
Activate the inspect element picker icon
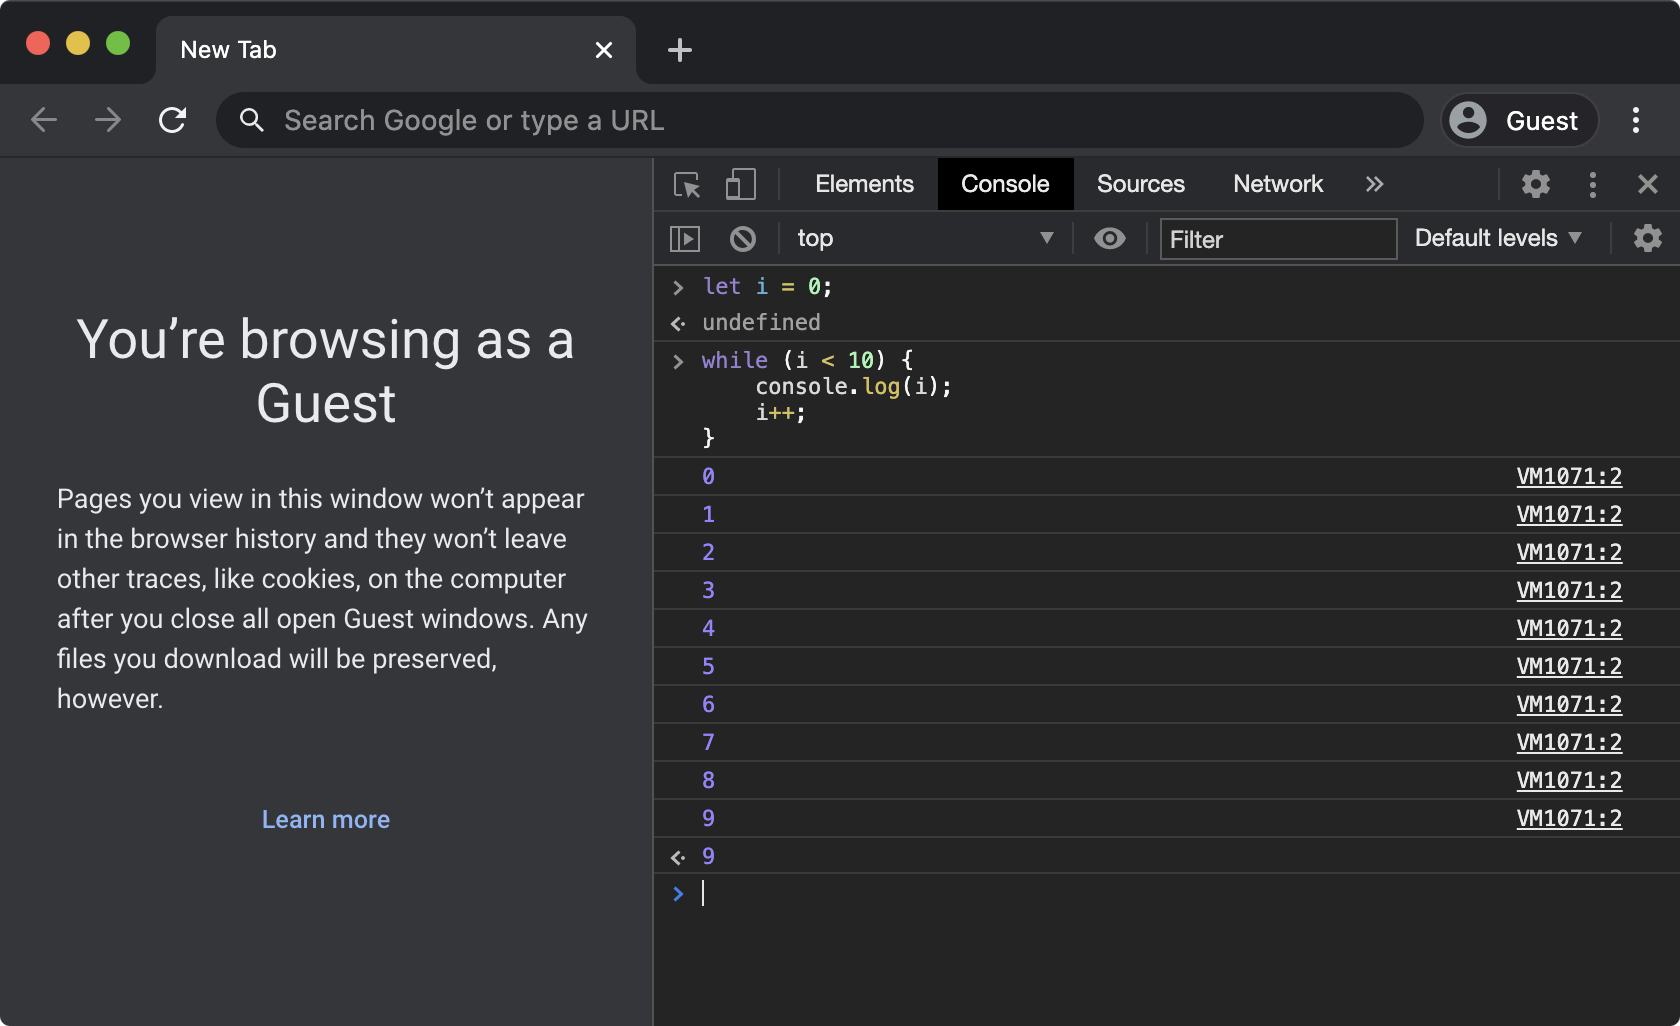click(687, 185)
